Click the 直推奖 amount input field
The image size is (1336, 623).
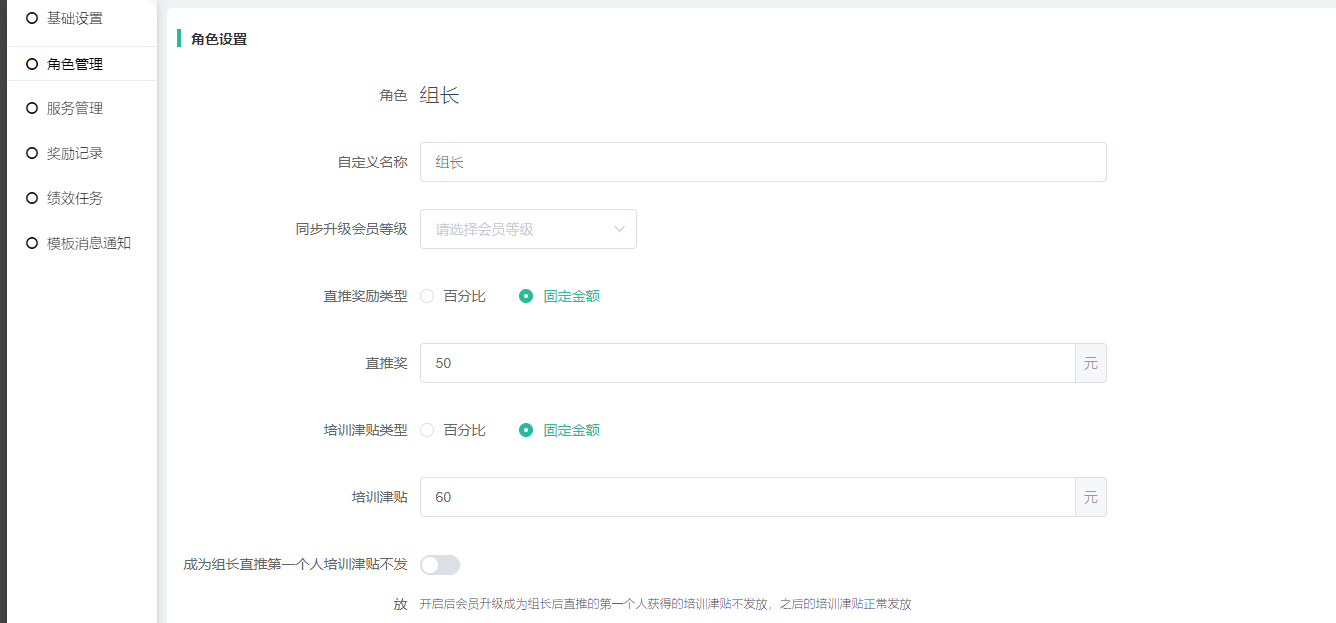click(746, 363)
